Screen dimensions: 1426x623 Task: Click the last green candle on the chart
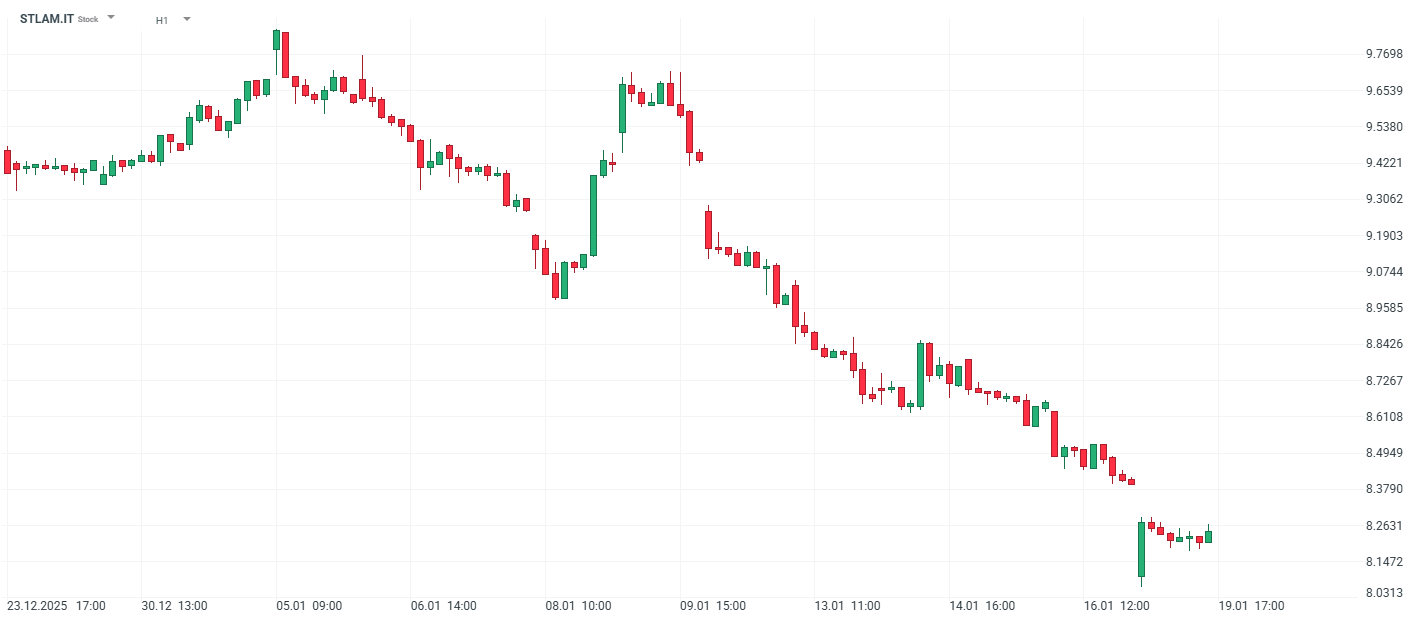1208,536
